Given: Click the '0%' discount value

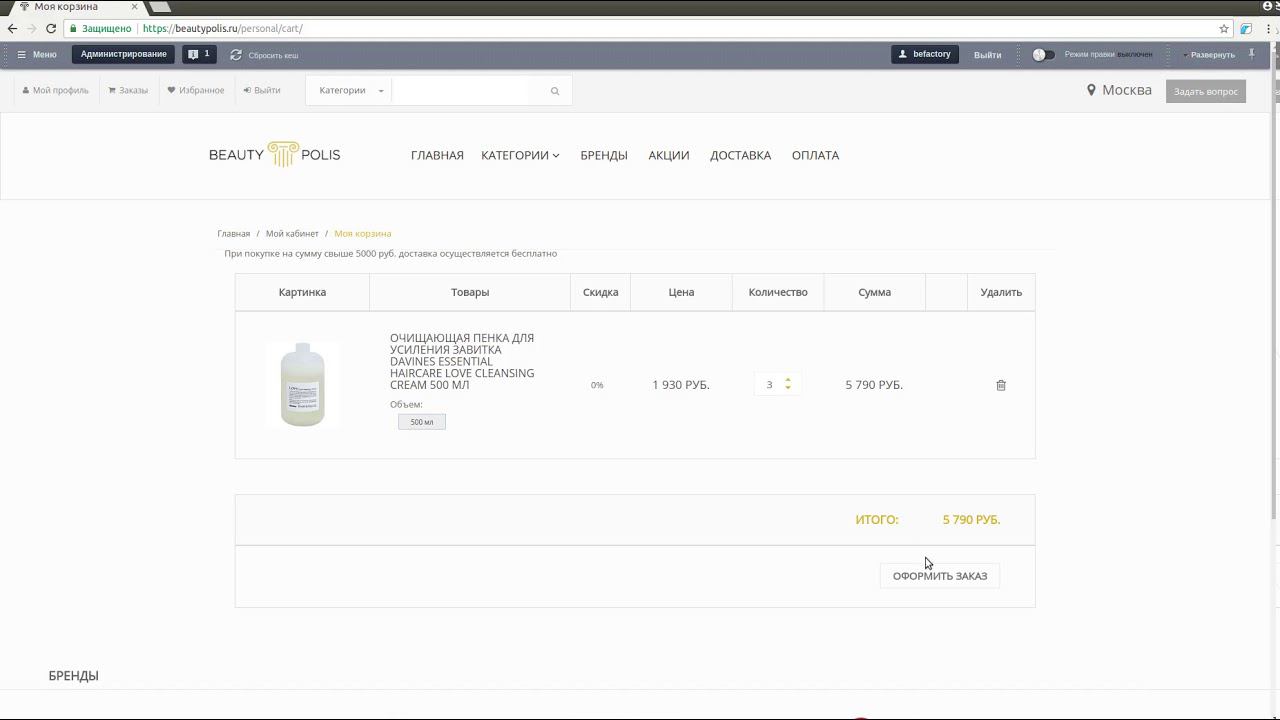Looking at the screenshot, I should click(597, 385).
